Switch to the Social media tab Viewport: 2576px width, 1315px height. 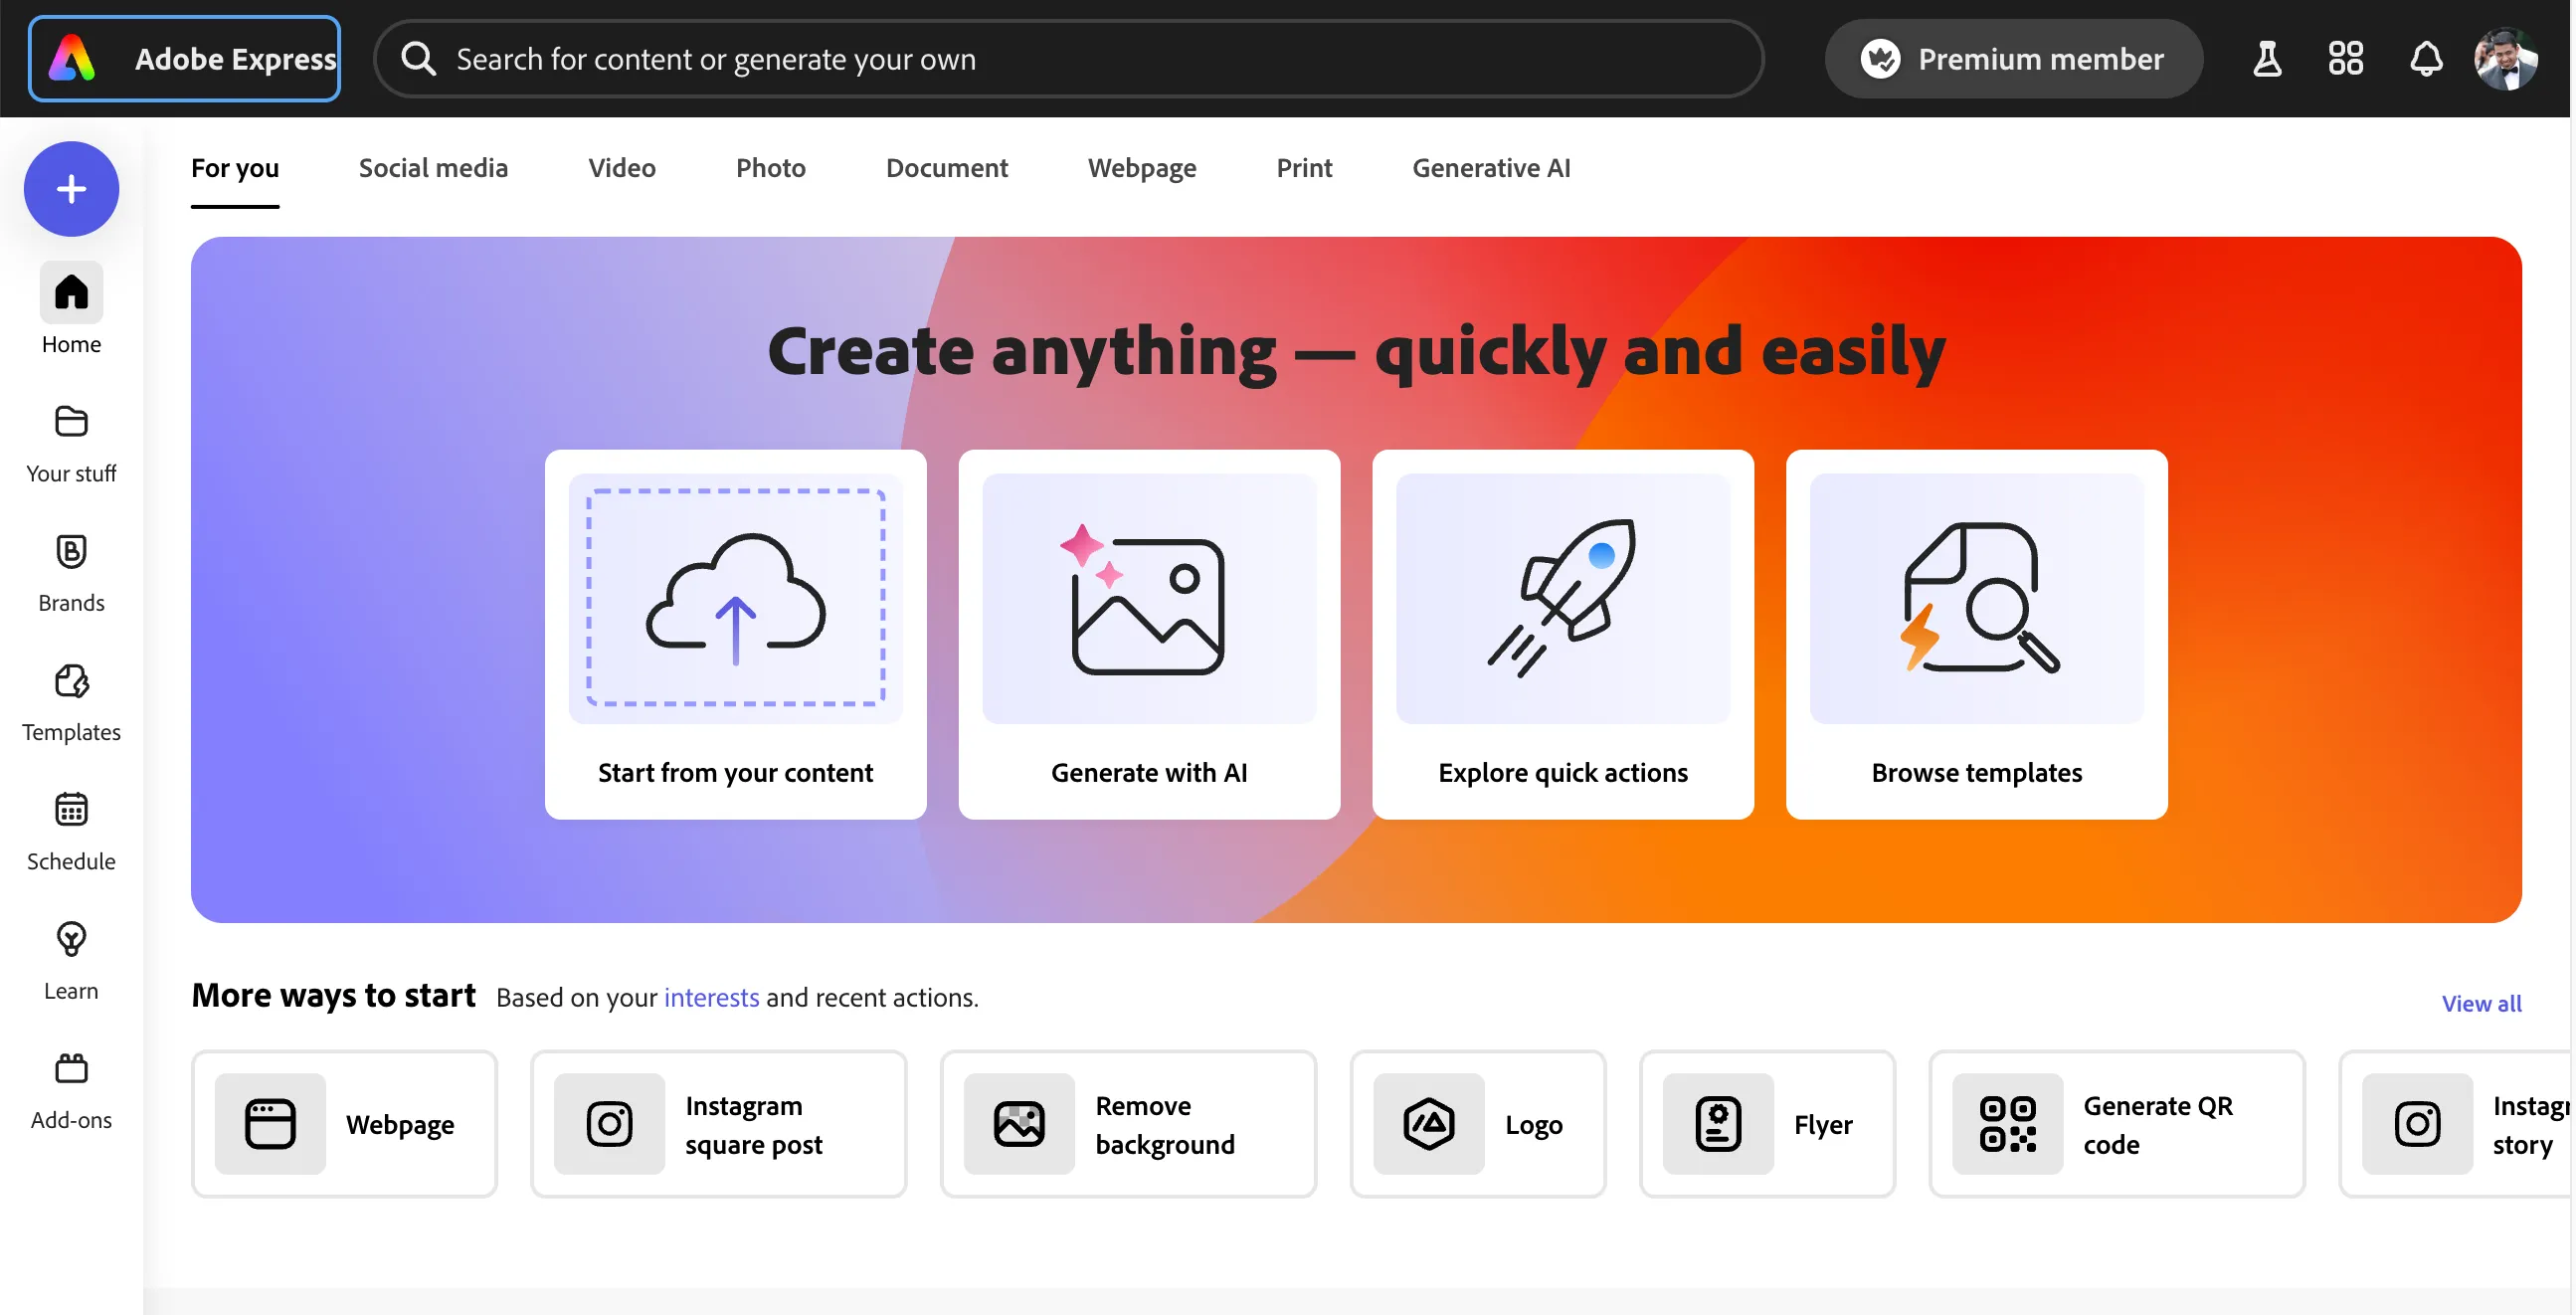pyautogui.click(x=433, y=168)
